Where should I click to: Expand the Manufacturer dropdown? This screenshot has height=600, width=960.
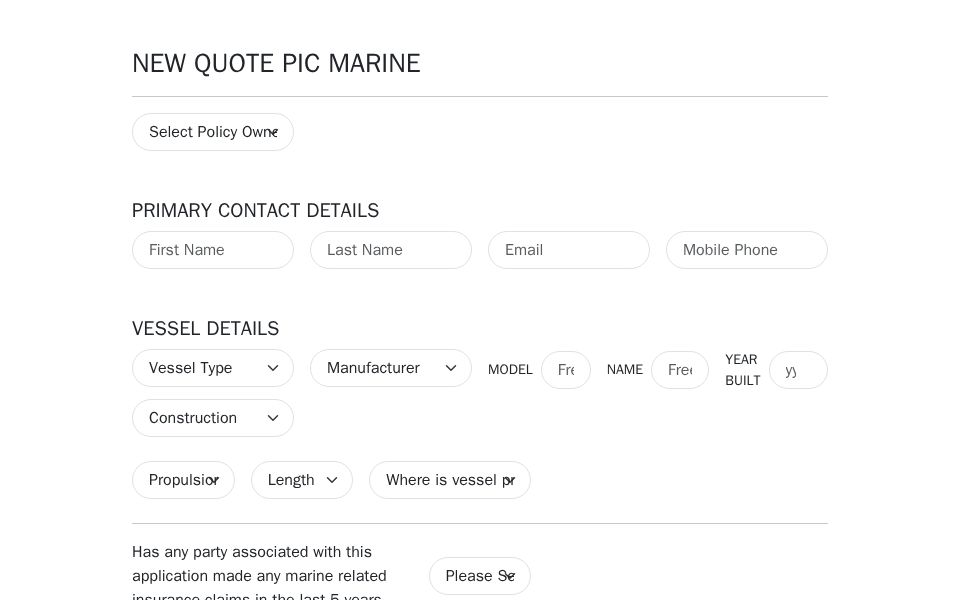[391, 368]
